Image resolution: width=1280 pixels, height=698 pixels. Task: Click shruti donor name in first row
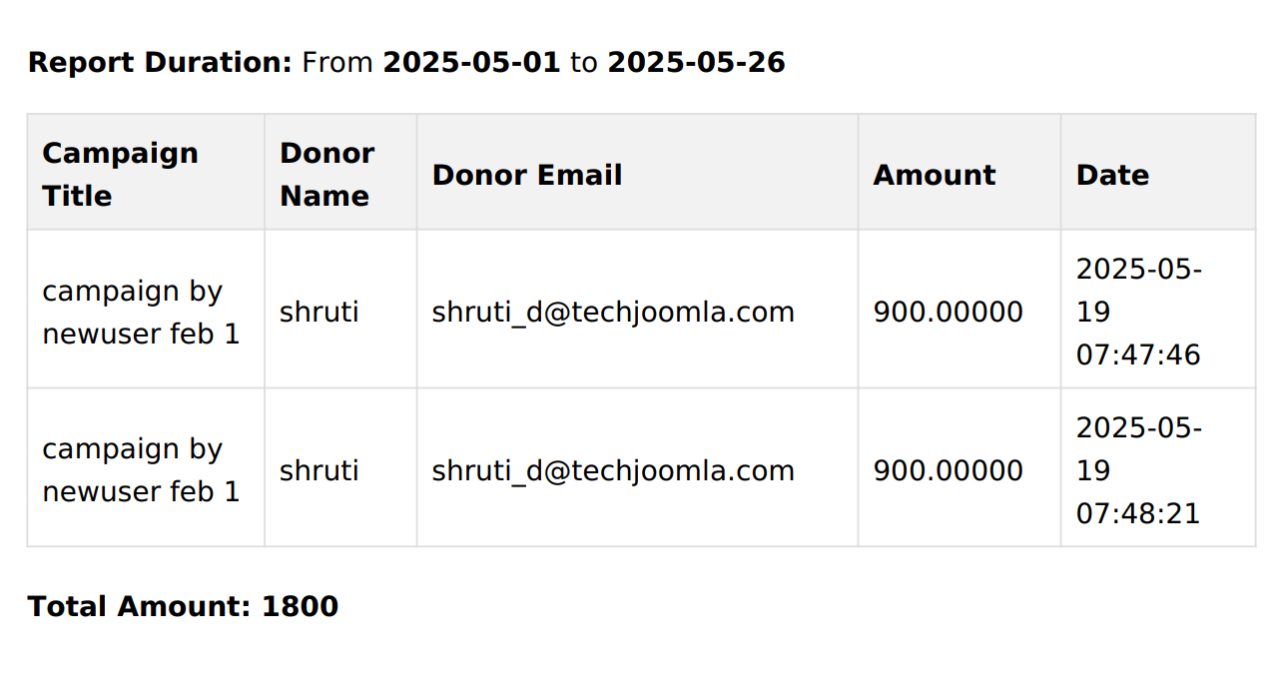click(319, 312)
